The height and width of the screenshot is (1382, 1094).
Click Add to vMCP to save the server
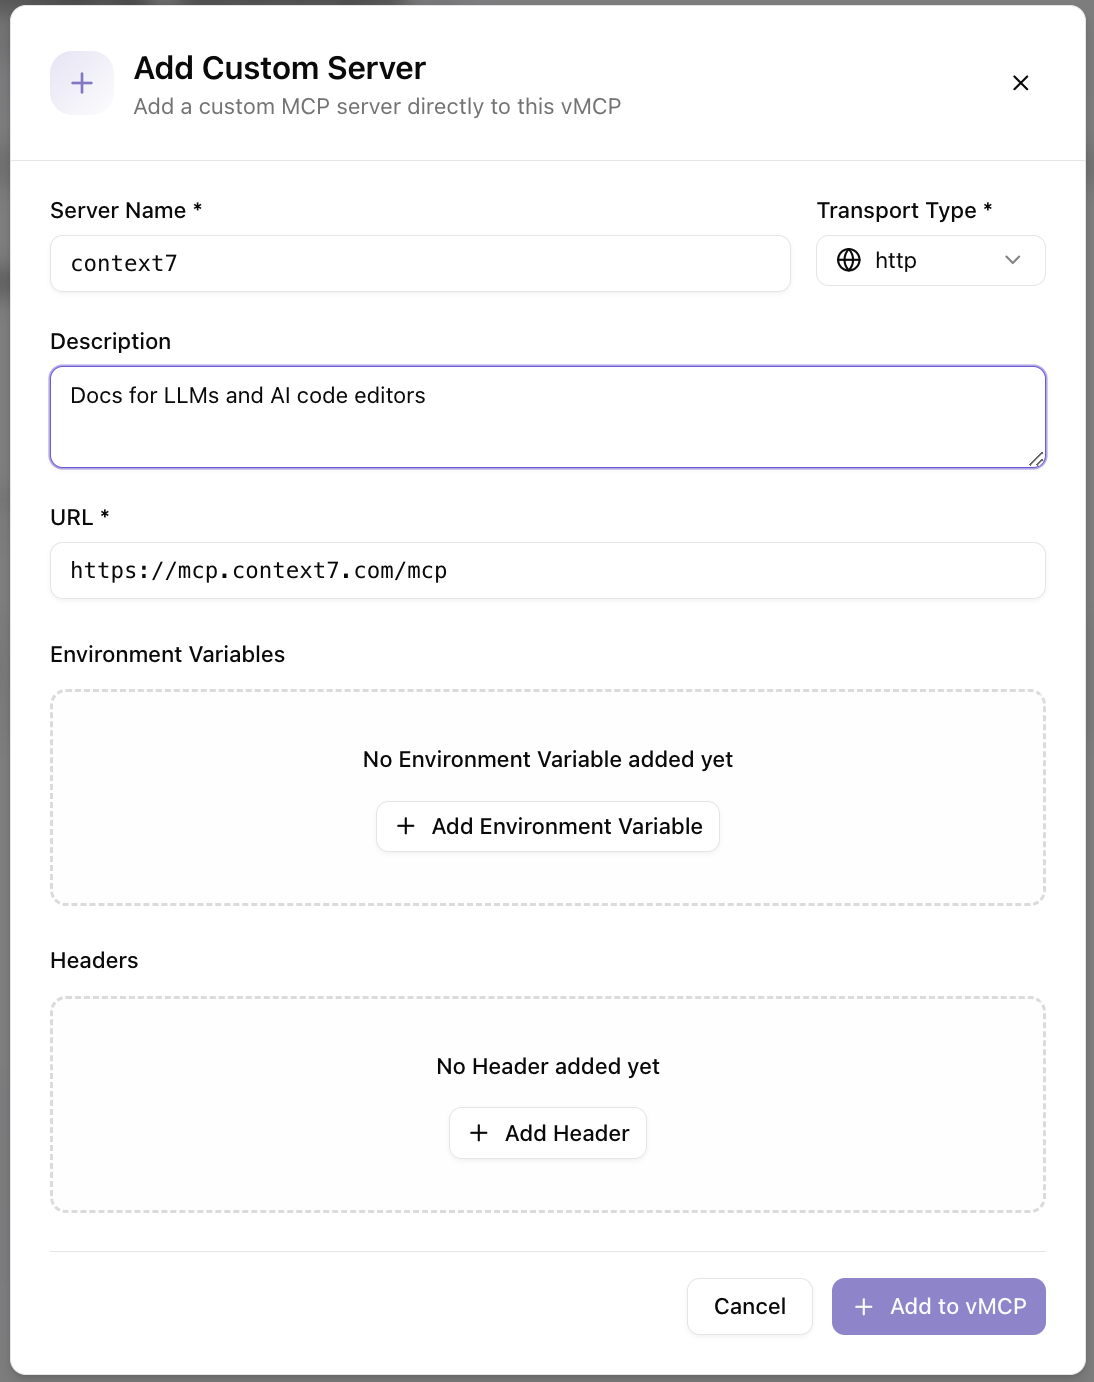coord(938,1306)
